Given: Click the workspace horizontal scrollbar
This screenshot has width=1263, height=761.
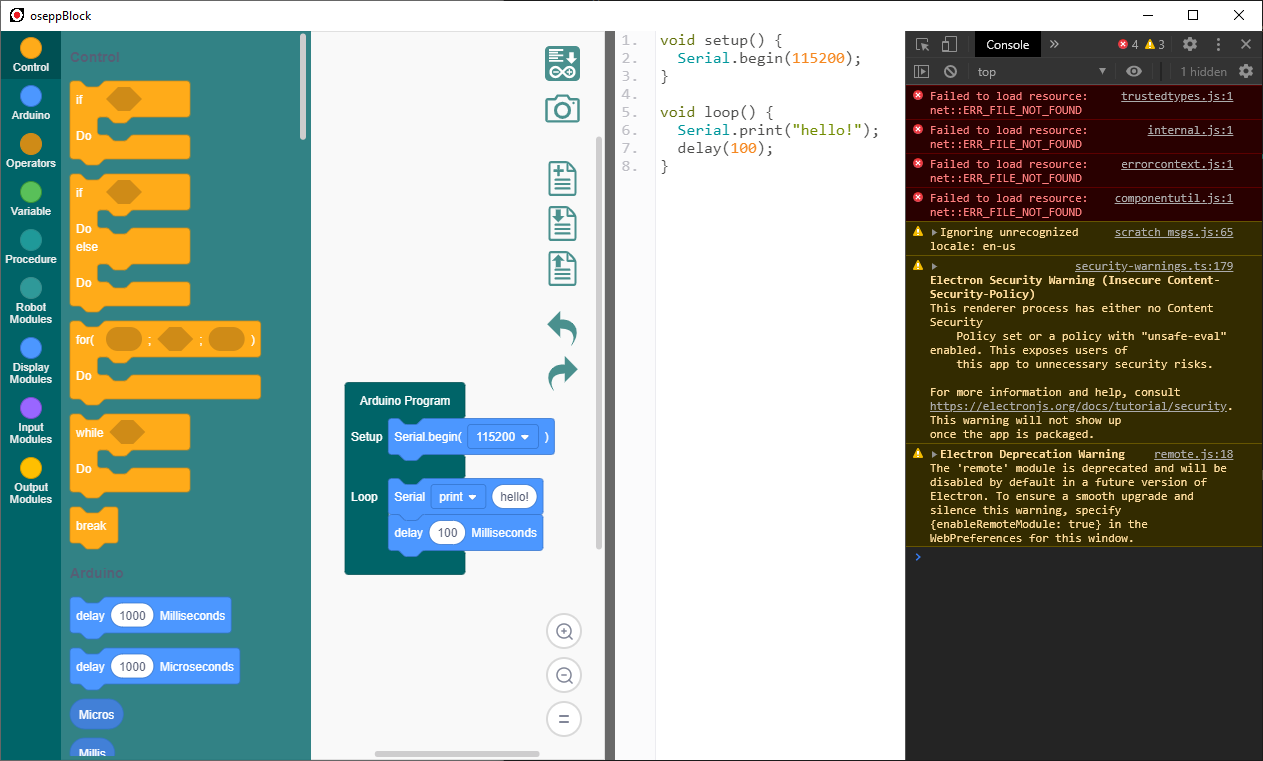Looking at the screenshot, I should click(457, 753).
